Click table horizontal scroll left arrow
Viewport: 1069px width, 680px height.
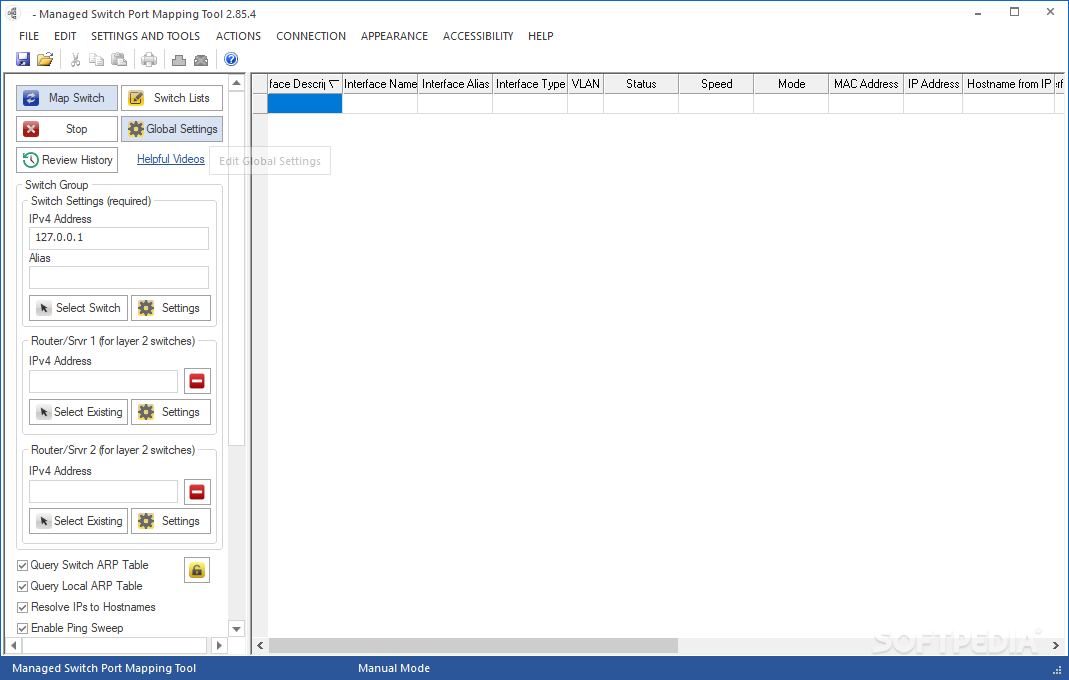260,645
